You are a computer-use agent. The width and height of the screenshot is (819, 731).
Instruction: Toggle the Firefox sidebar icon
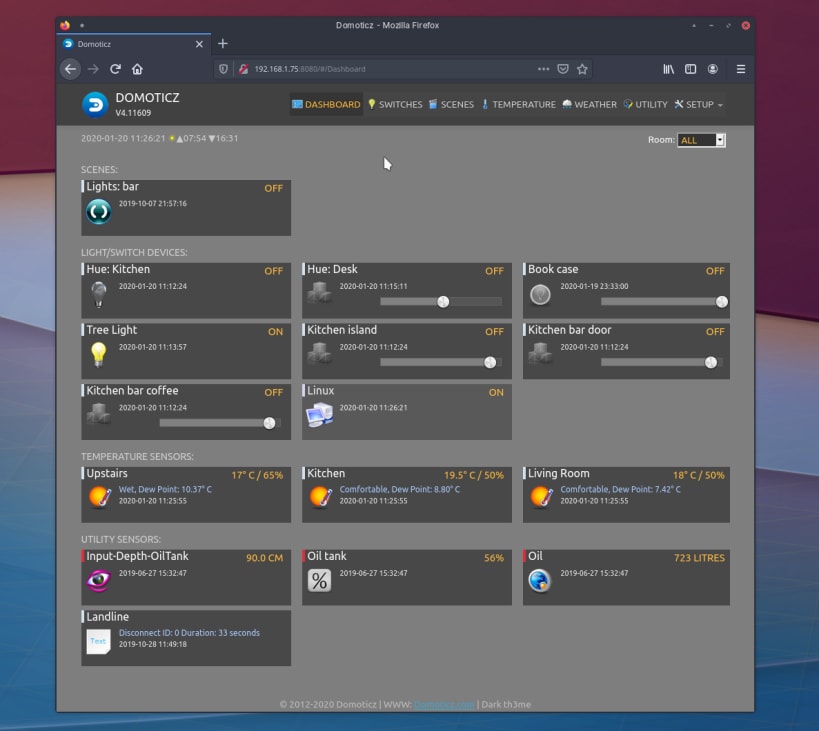[x=691, y=69]
